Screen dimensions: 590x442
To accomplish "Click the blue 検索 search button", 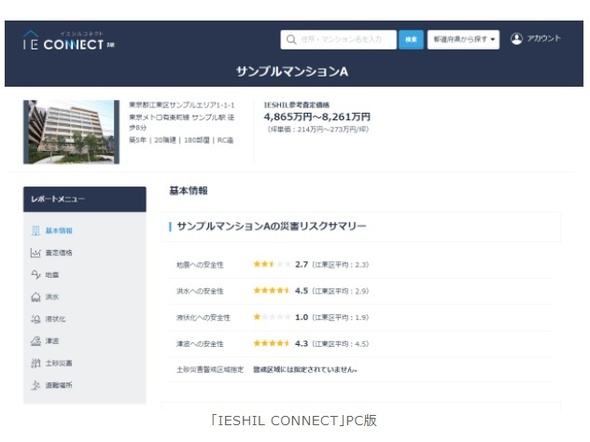I will [411, 39].
